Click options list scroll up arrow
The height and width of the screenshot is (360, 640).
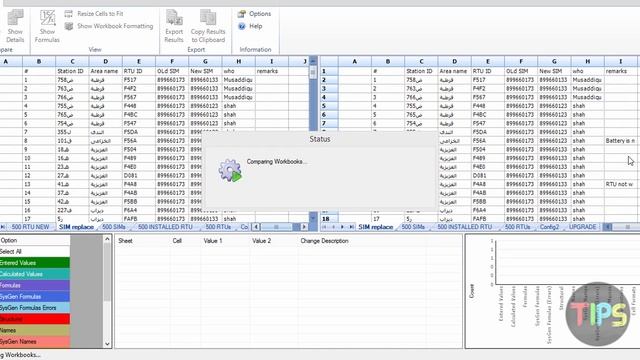[x=107, y=239]
